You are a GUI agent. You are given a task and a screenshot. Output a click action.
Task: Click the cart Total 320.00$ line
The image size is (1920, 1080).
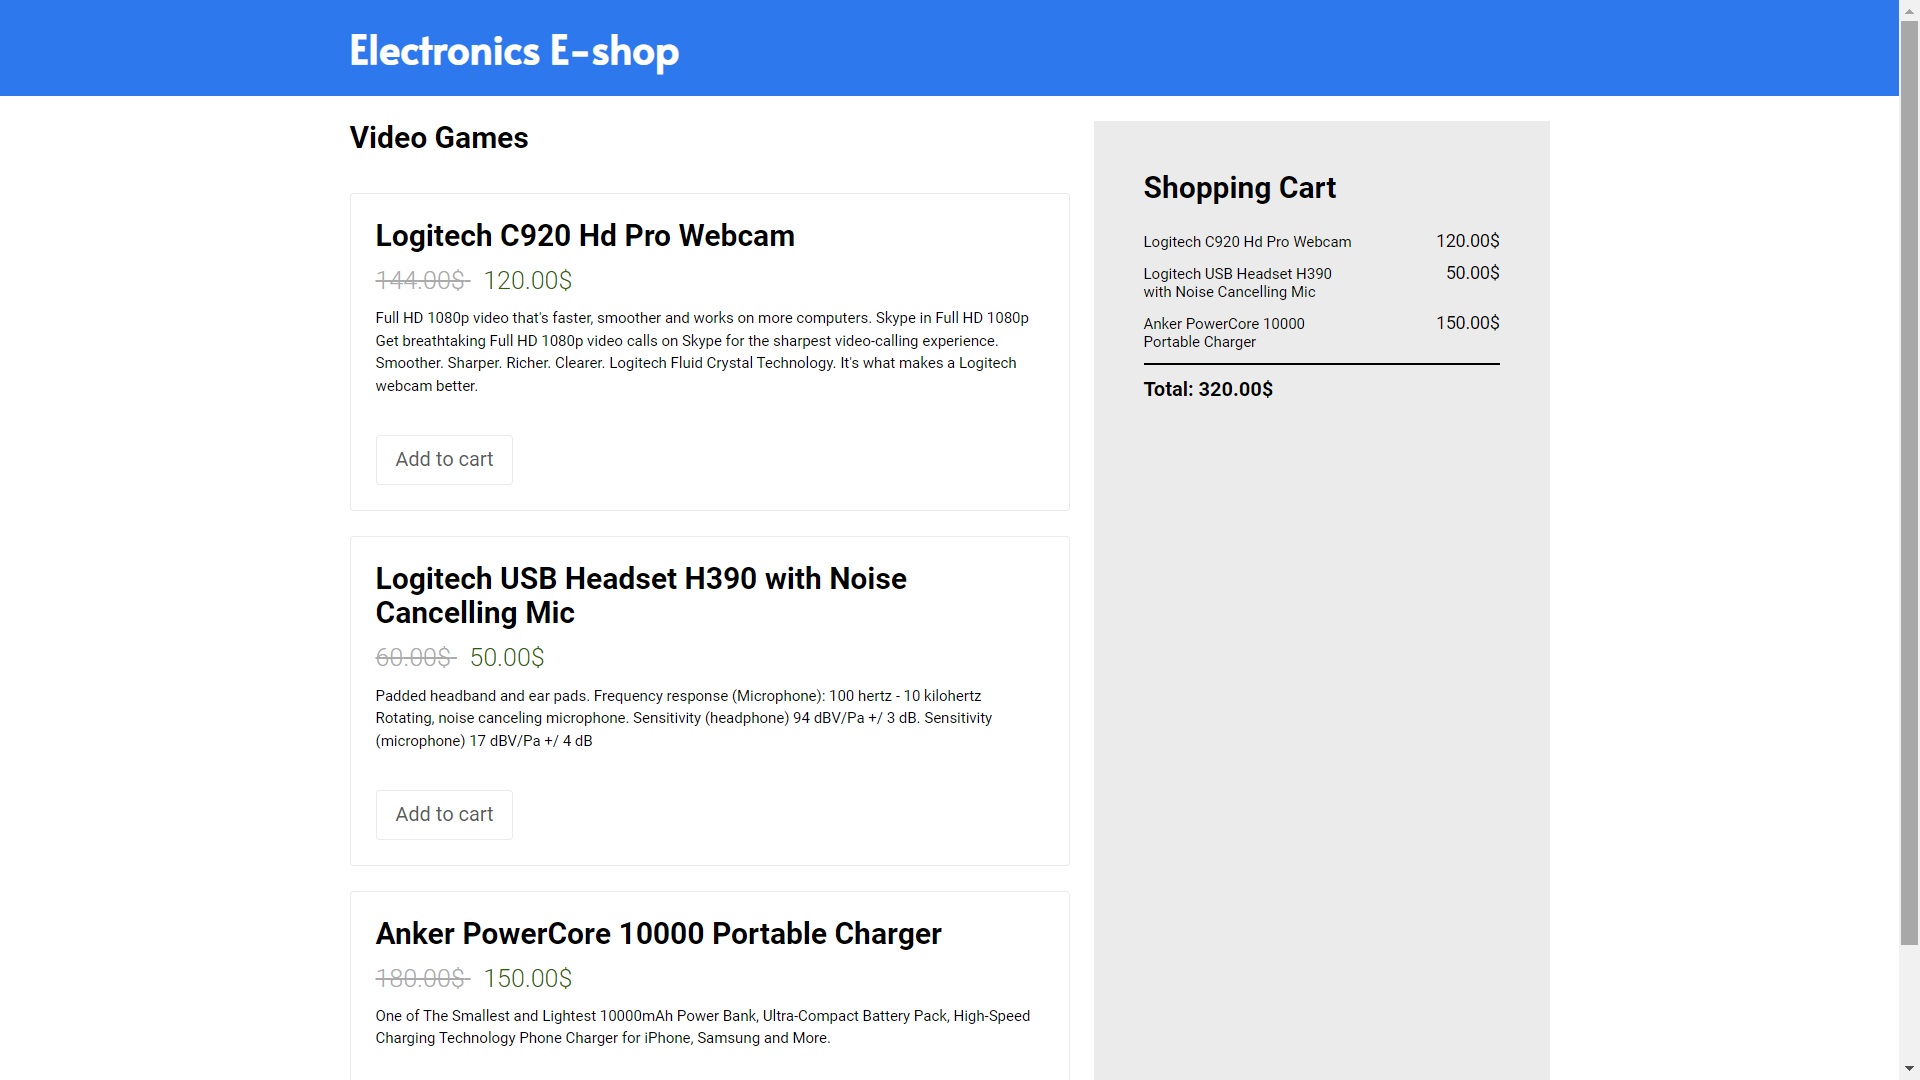[1208, 390]
